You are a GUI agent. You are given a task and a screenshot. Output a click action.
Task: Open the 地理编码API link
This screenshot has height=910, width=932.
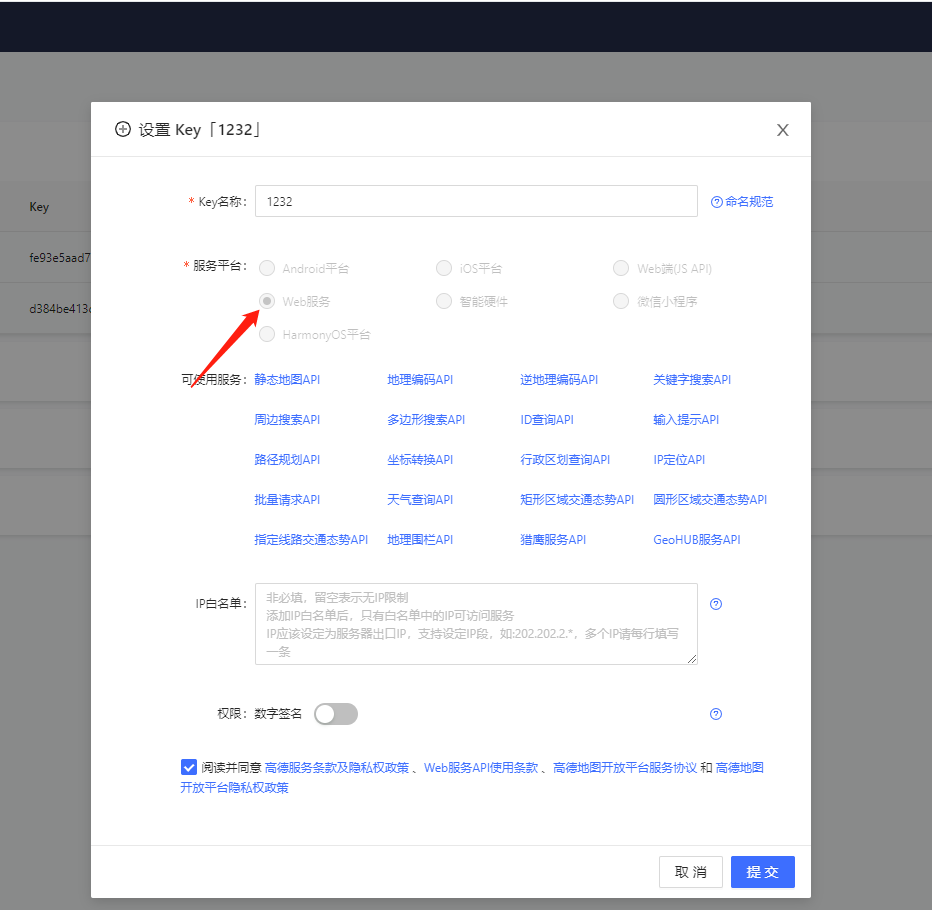(x=420, y=379)
